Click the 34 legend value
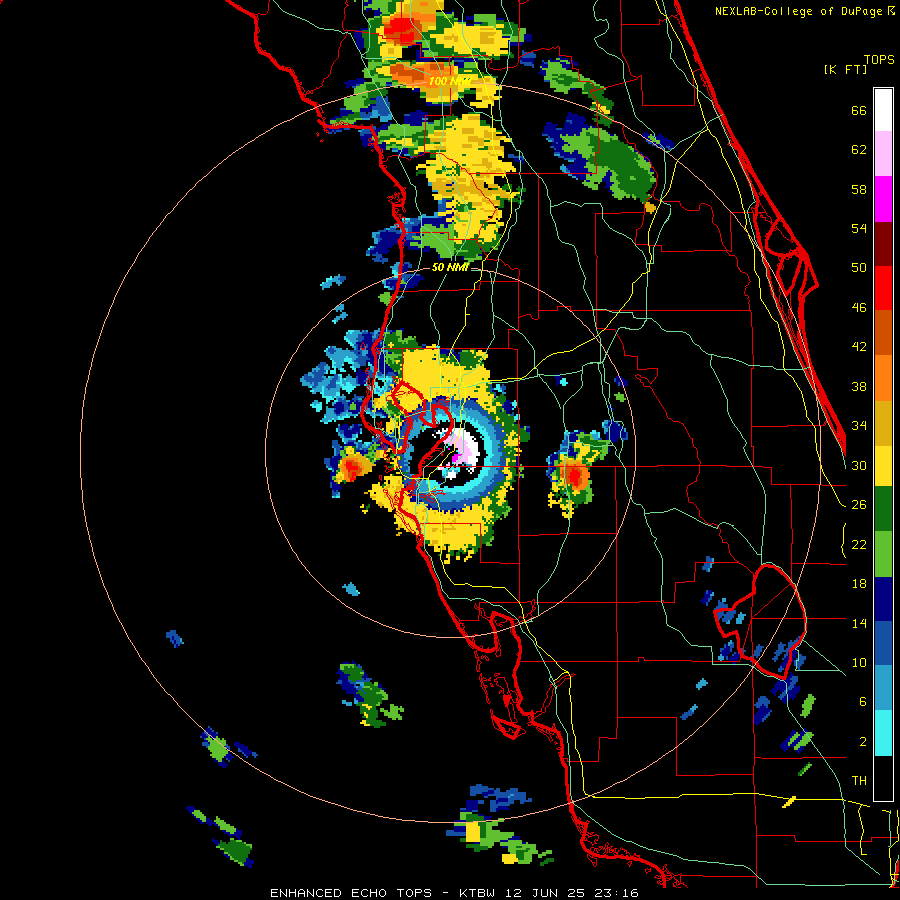The height and width of the screenshot is (900, 900). 859,425
